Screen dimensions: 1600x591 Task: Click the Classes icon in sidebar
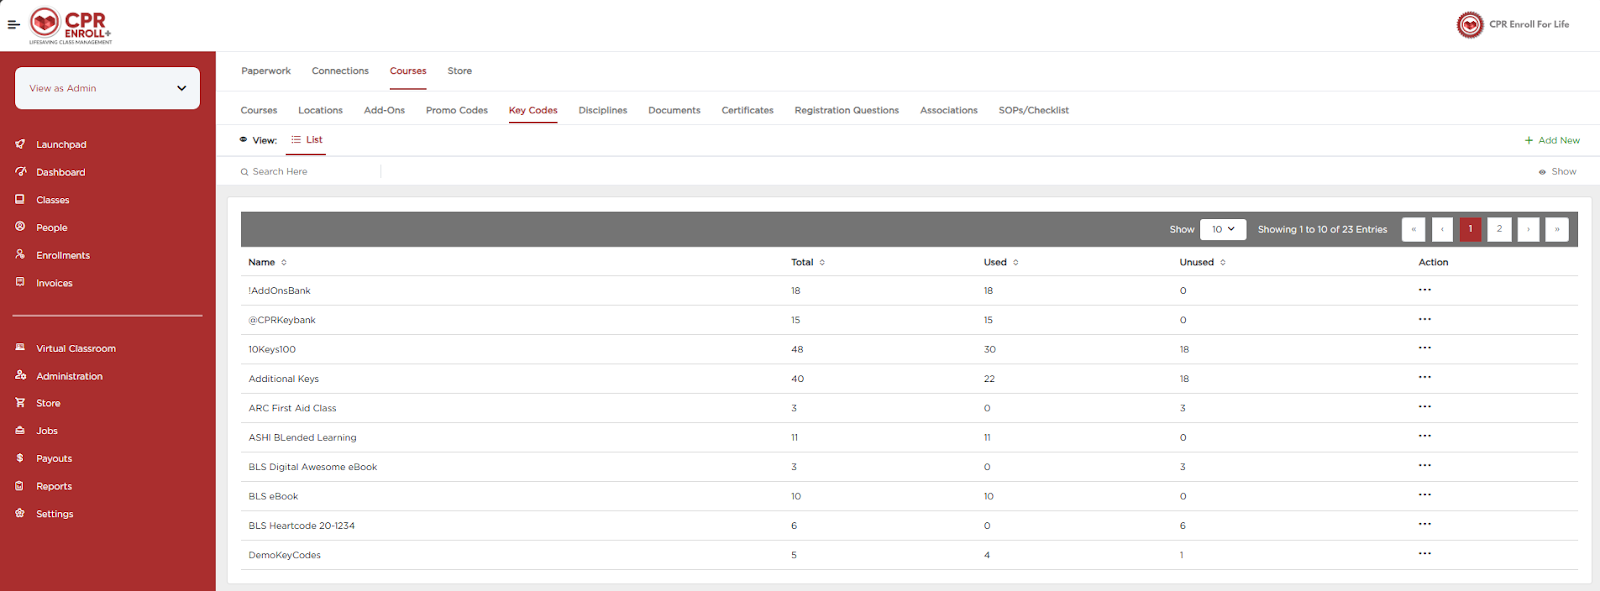(x=20, y=199)
